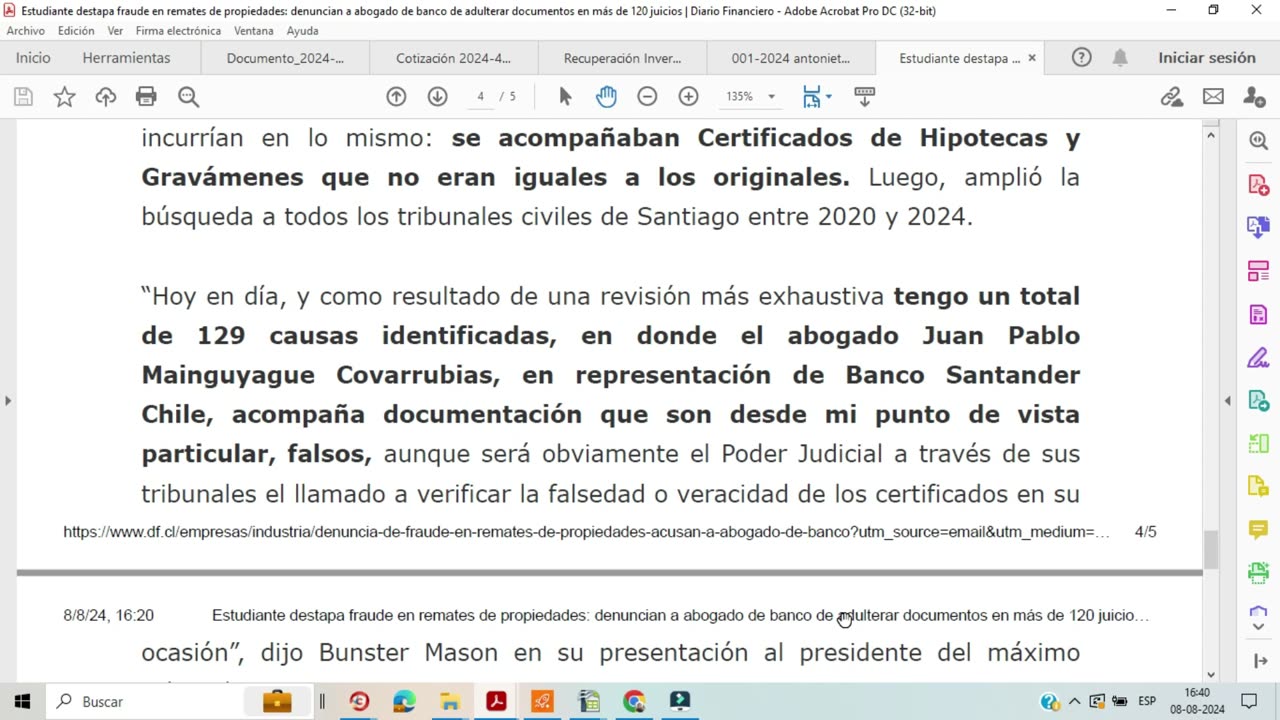Print the document

coord(146,97)
